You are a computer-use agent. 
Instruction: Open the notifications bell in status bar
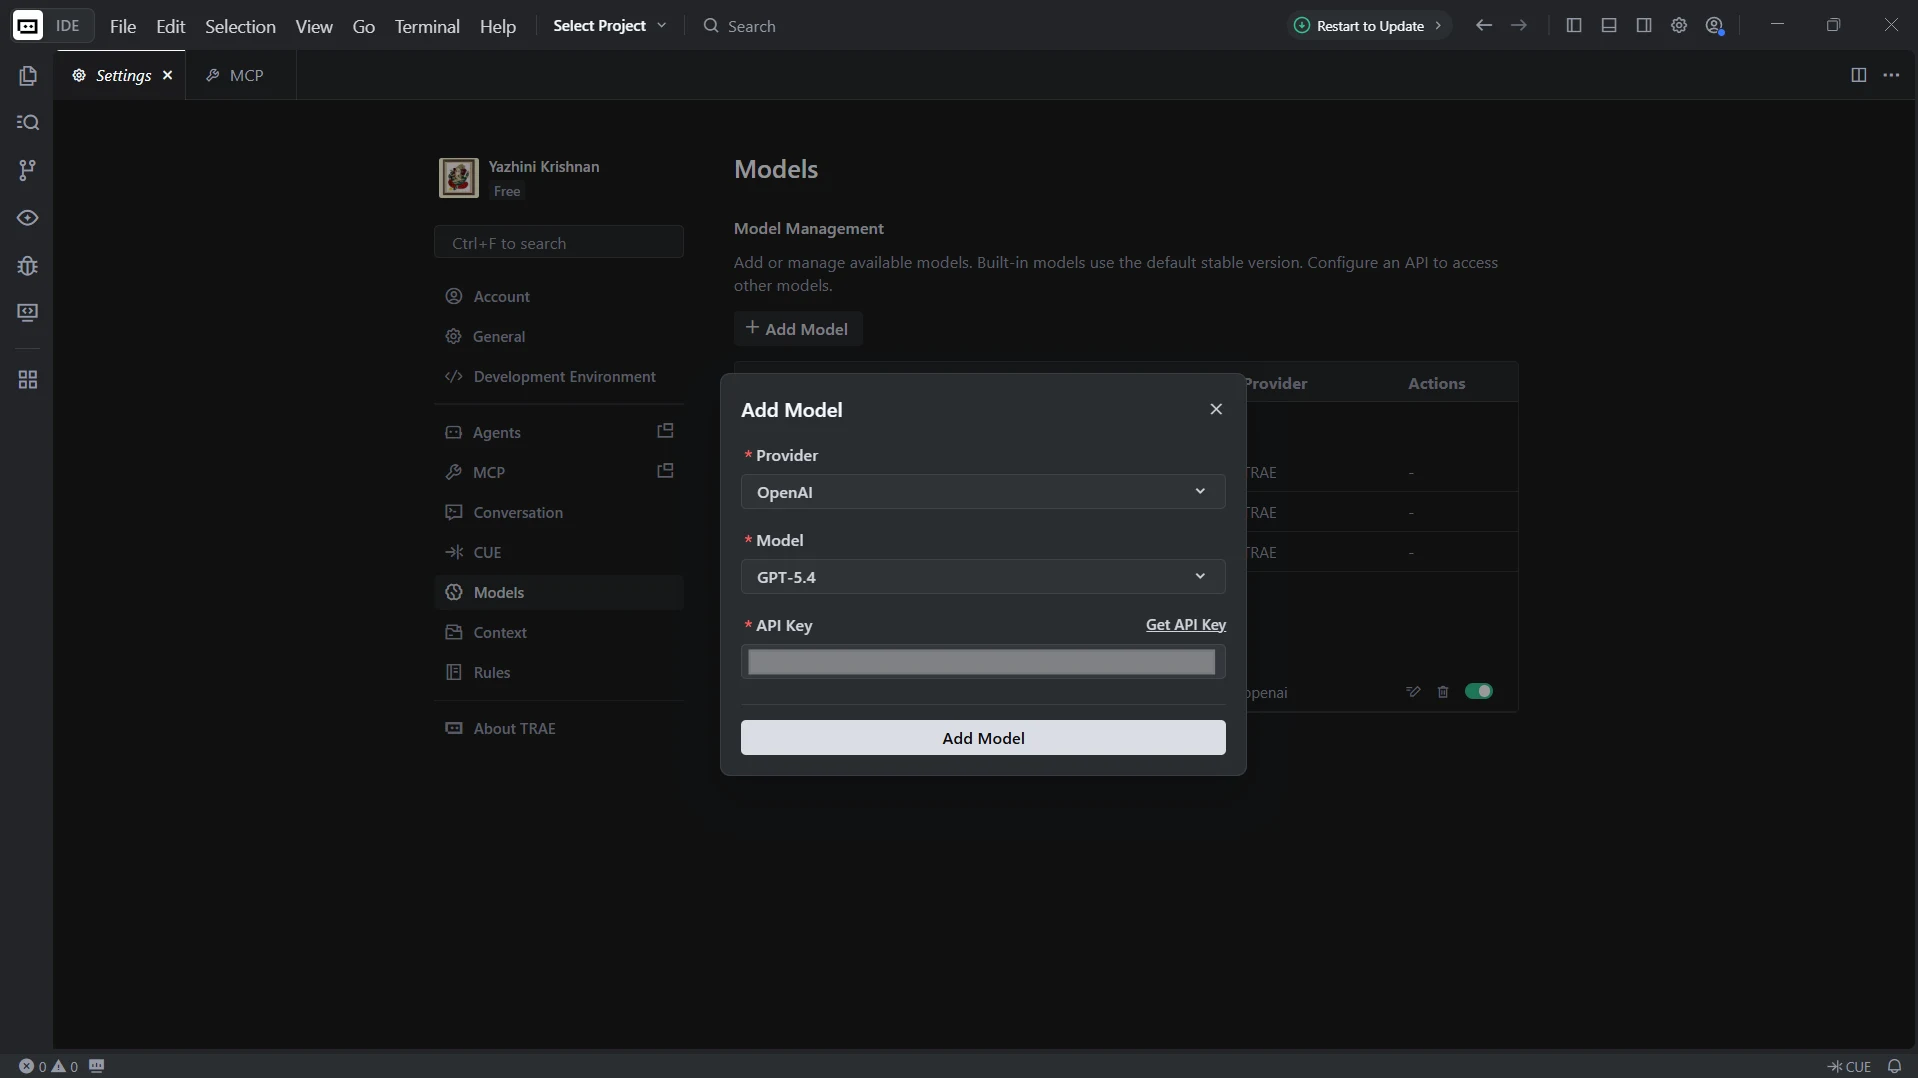1894,1066
